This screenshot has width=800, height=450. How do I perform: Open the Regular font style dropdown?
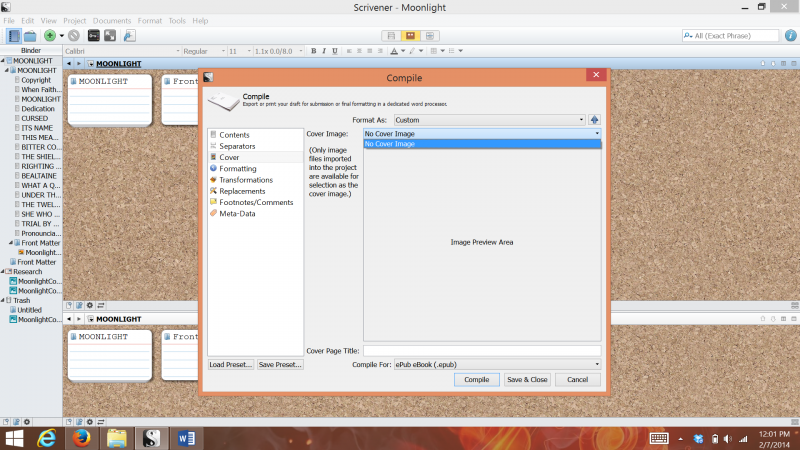tap(204, 51)
